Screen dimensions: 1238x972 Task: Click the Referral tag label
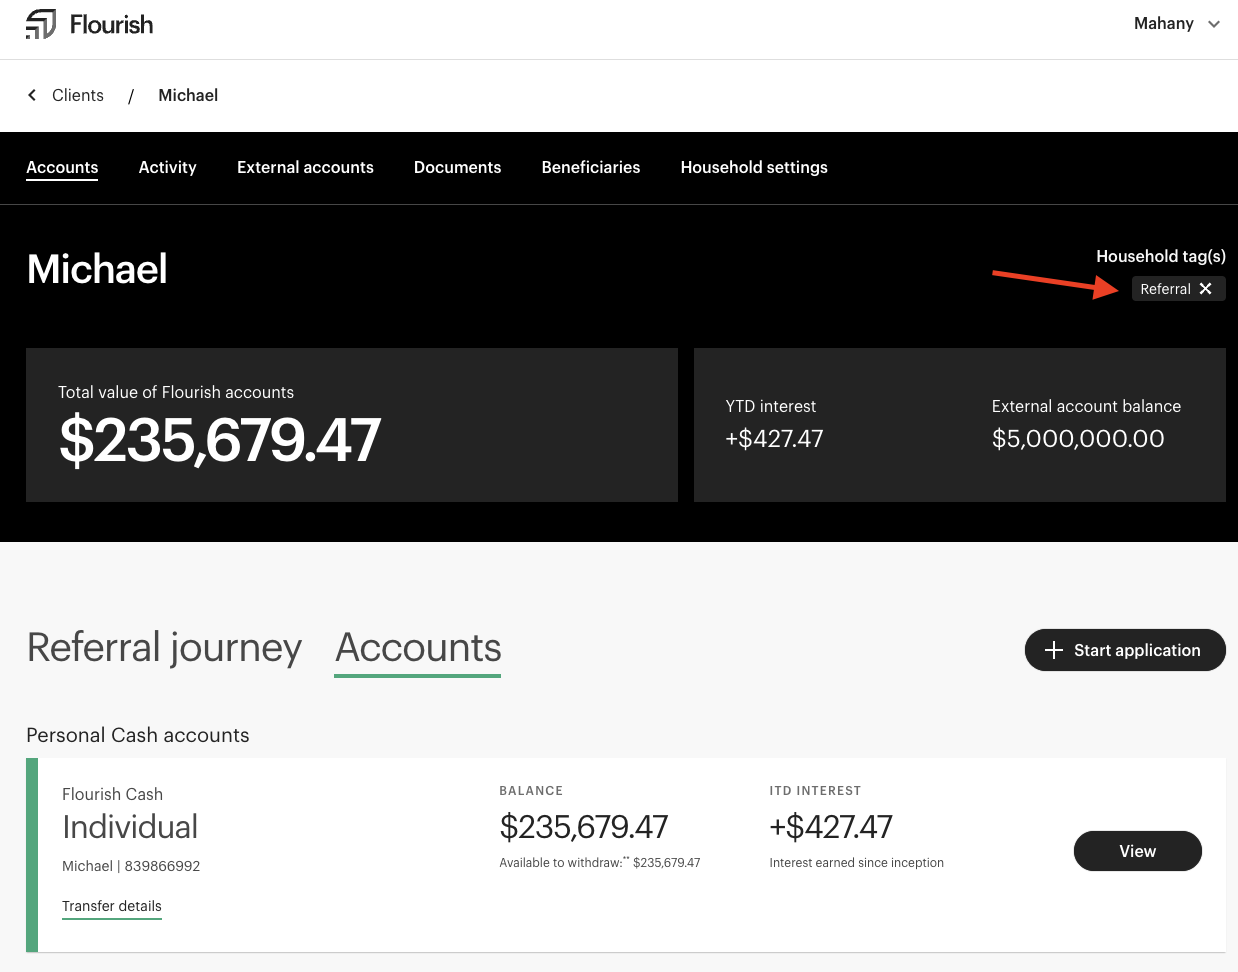[1165, 289]
